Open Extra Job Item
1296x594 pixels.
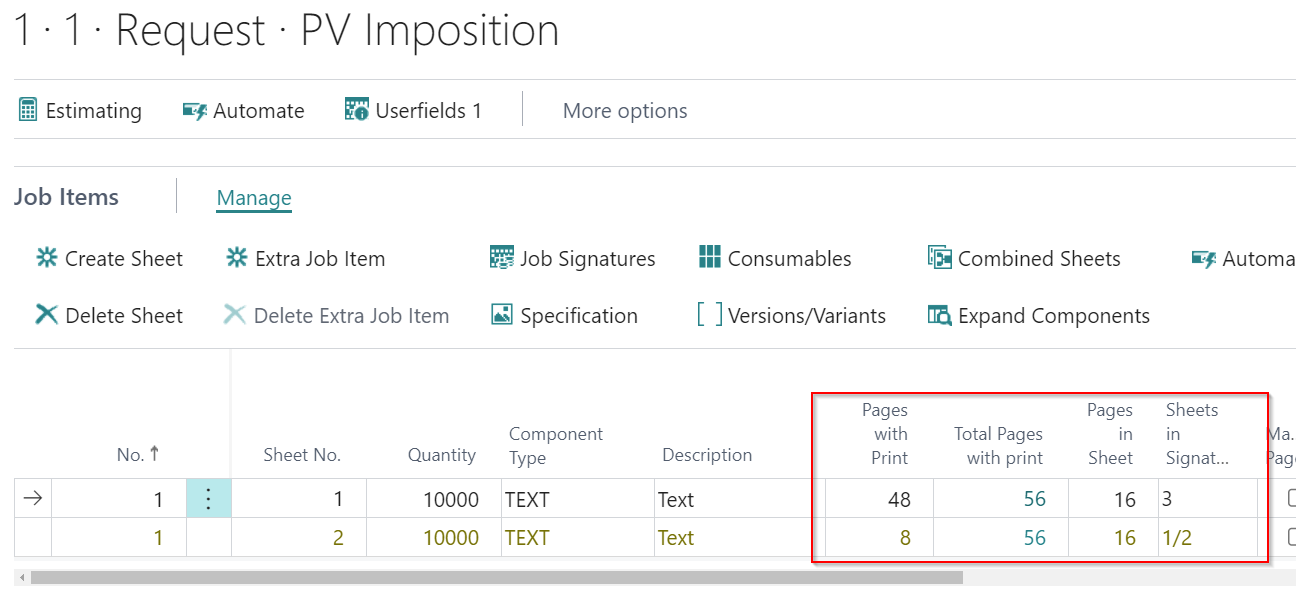(x=305, y=258)
